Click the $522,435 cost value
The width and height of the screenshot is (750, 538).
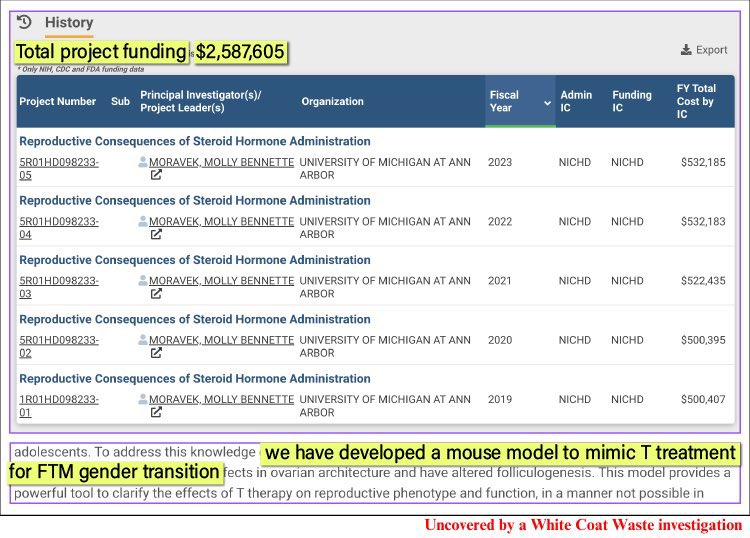pyautogui.click(x=703, y=281)
